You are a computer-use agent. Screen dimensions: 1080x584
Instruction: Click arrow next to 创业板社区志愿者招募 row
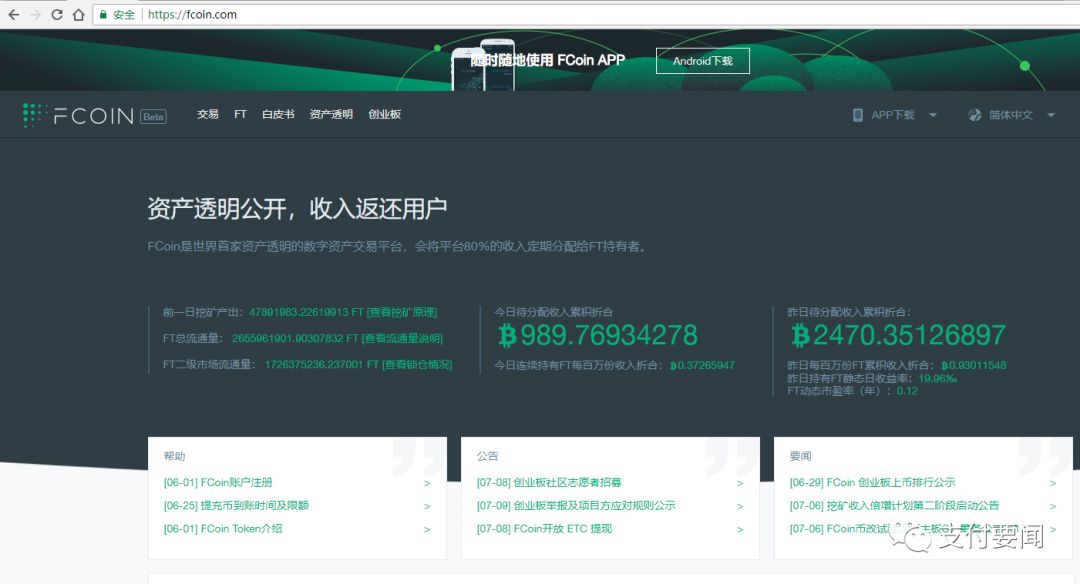click(740, 483)
